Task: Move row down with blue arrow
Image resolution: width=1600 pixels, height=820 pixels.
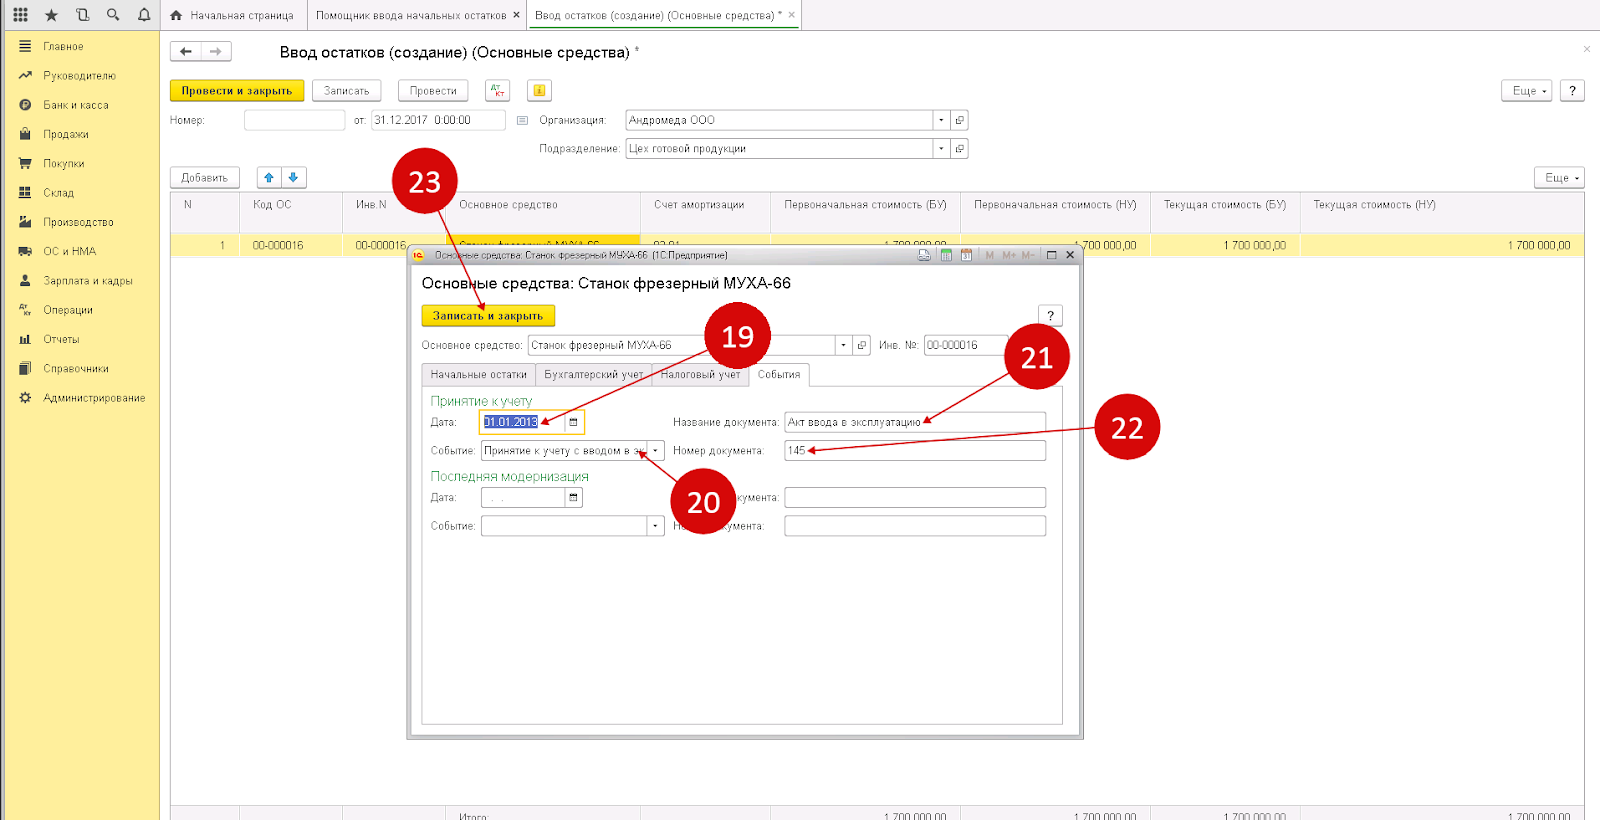Action: coord(293,177)
